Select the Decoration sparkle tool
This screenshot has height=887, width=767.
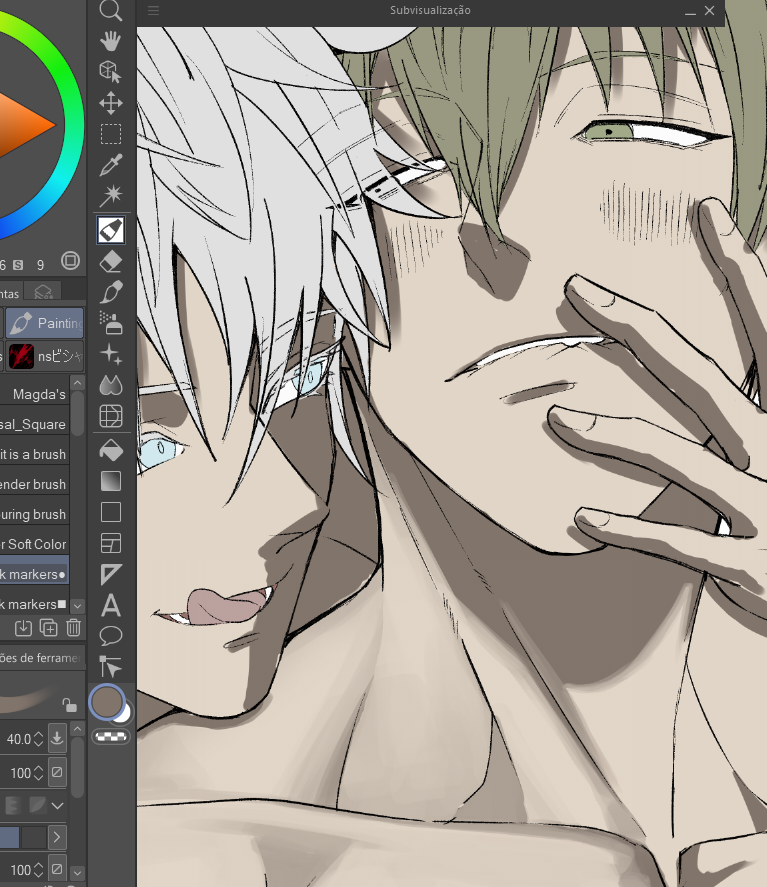tap(110, 354)
